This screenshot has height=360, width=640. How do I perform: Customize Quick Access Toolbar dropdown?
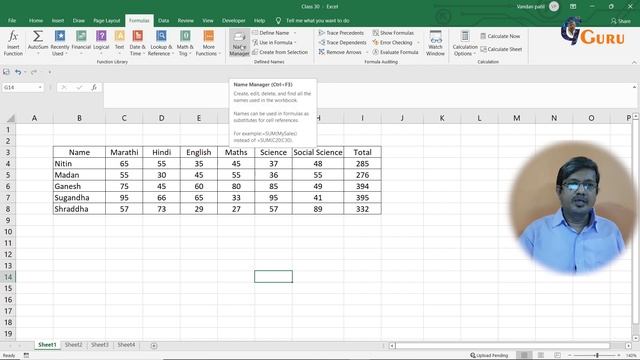[50, 72]
